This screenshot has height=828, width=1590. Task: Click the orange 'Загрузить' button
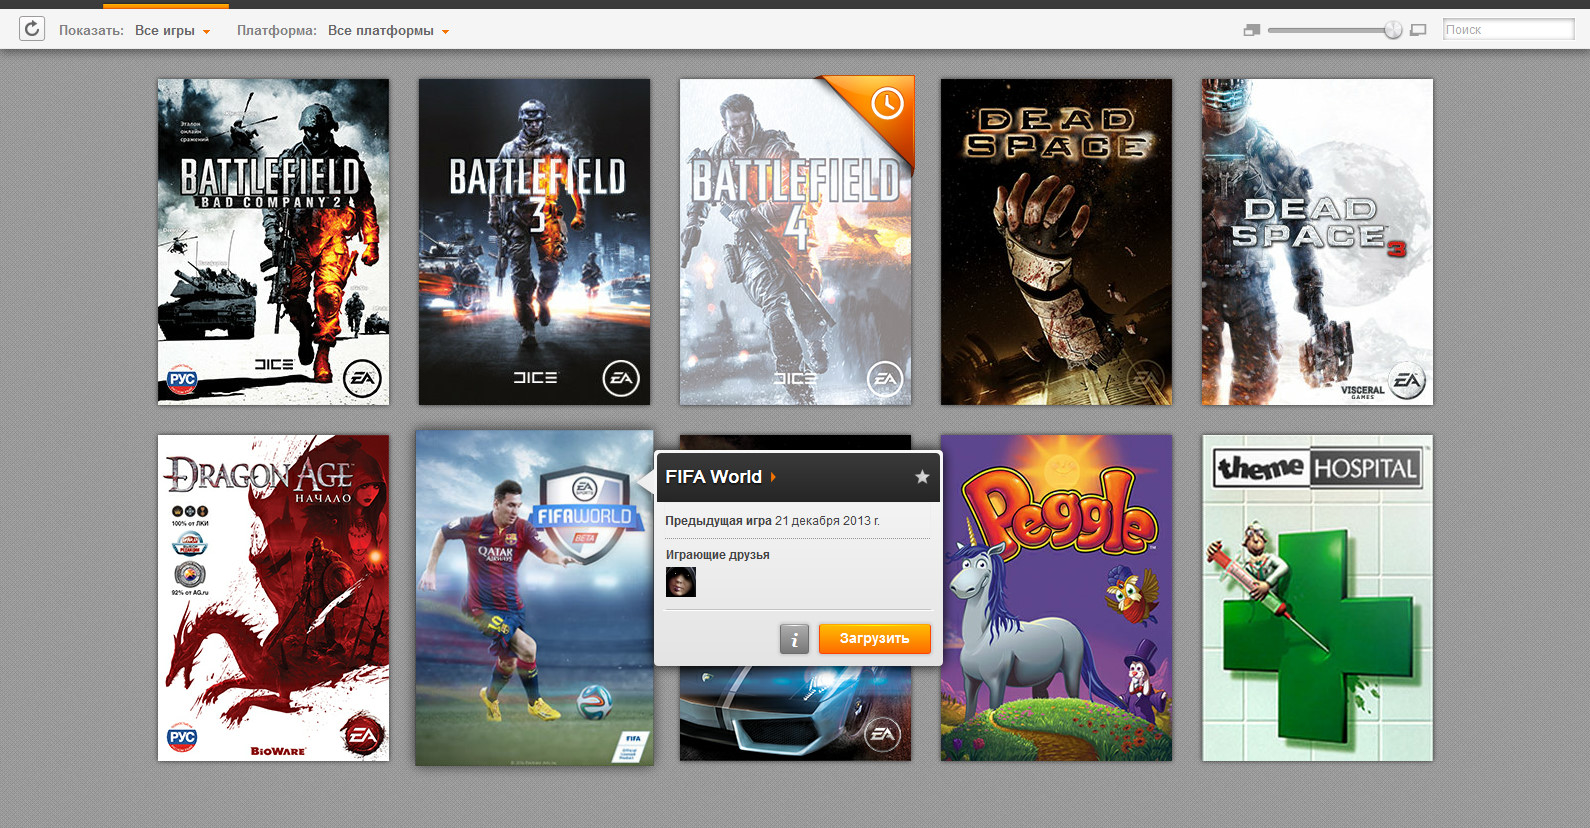(x=875, y=638)
